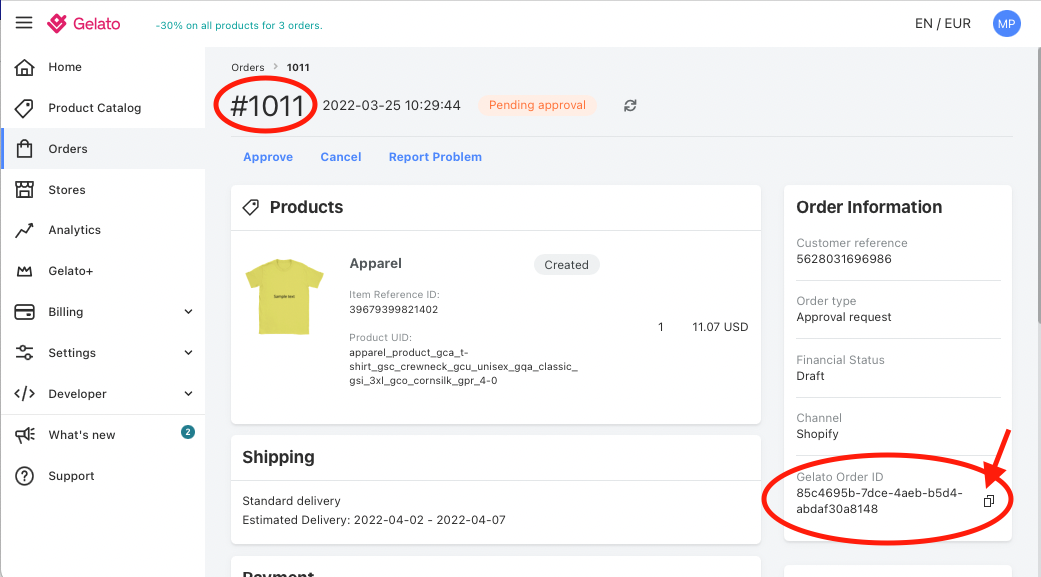This screenshot has height=577, width=1041.
Task: Click the Pending approval status badge
Action: (x=537, y=105)
